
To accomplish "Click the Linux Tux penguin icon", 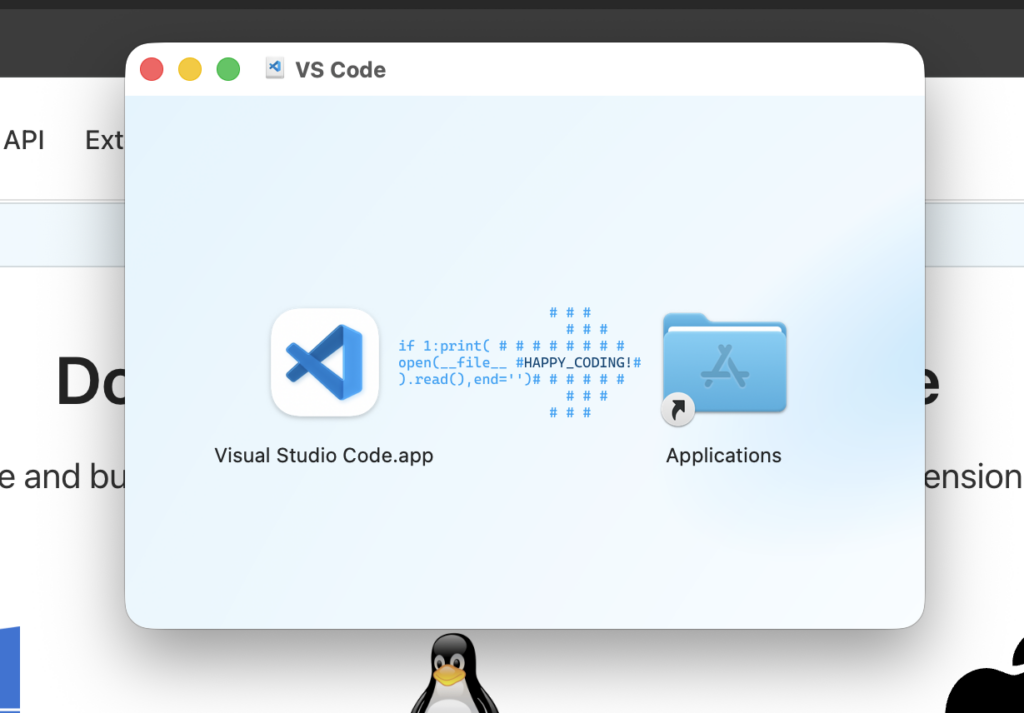I will (450, 675).
